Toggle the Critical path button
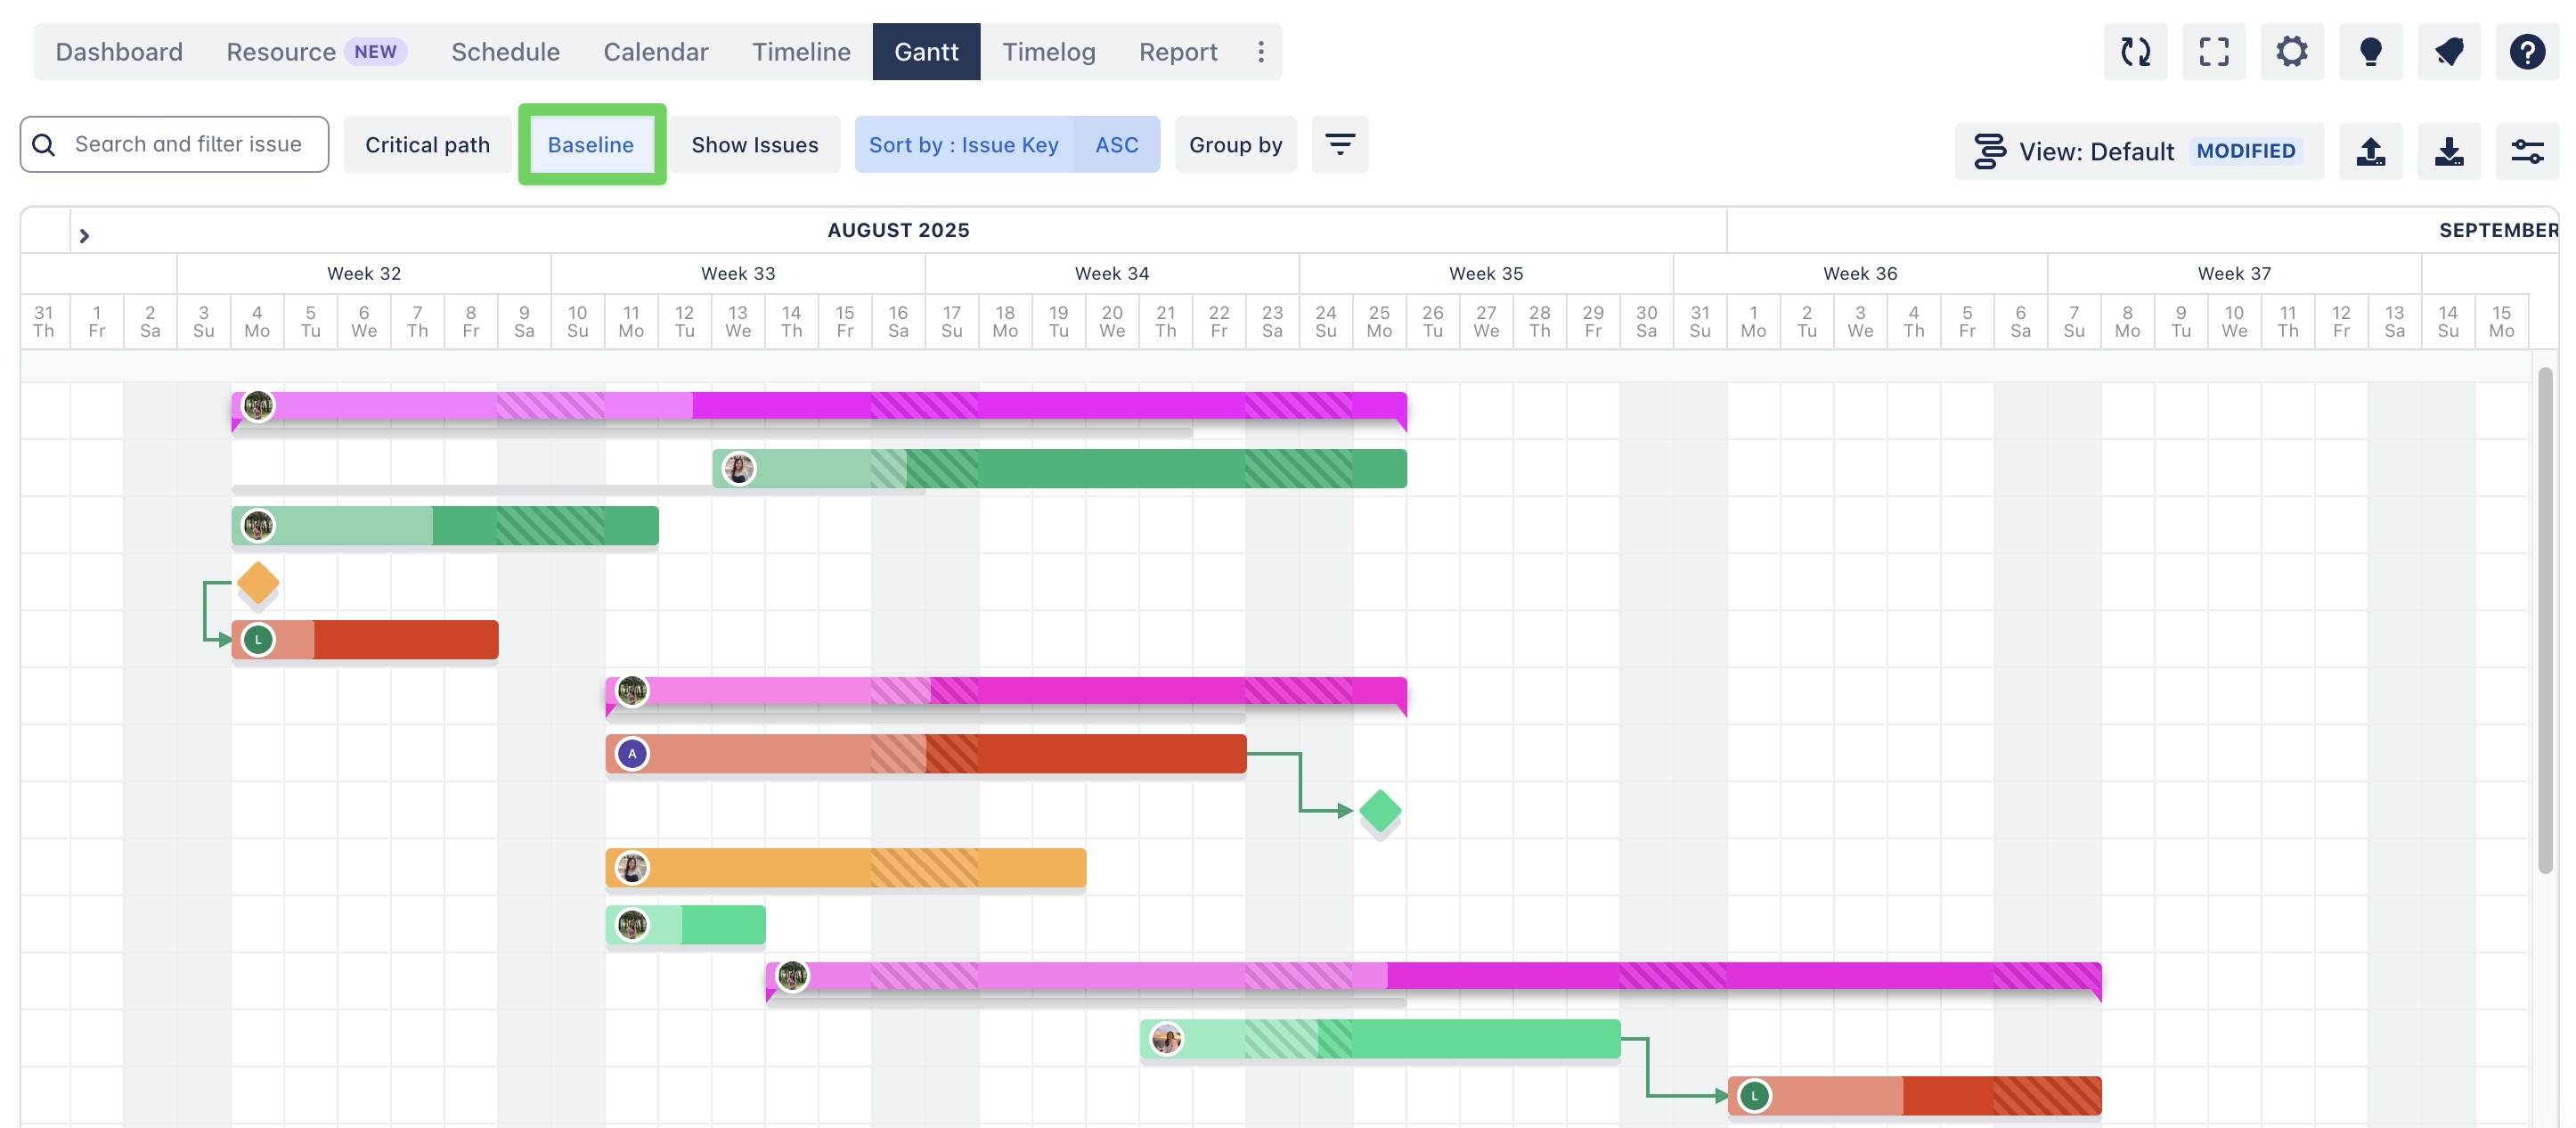This screenshot has height=1128, width=2576. (x=427, y=144)
